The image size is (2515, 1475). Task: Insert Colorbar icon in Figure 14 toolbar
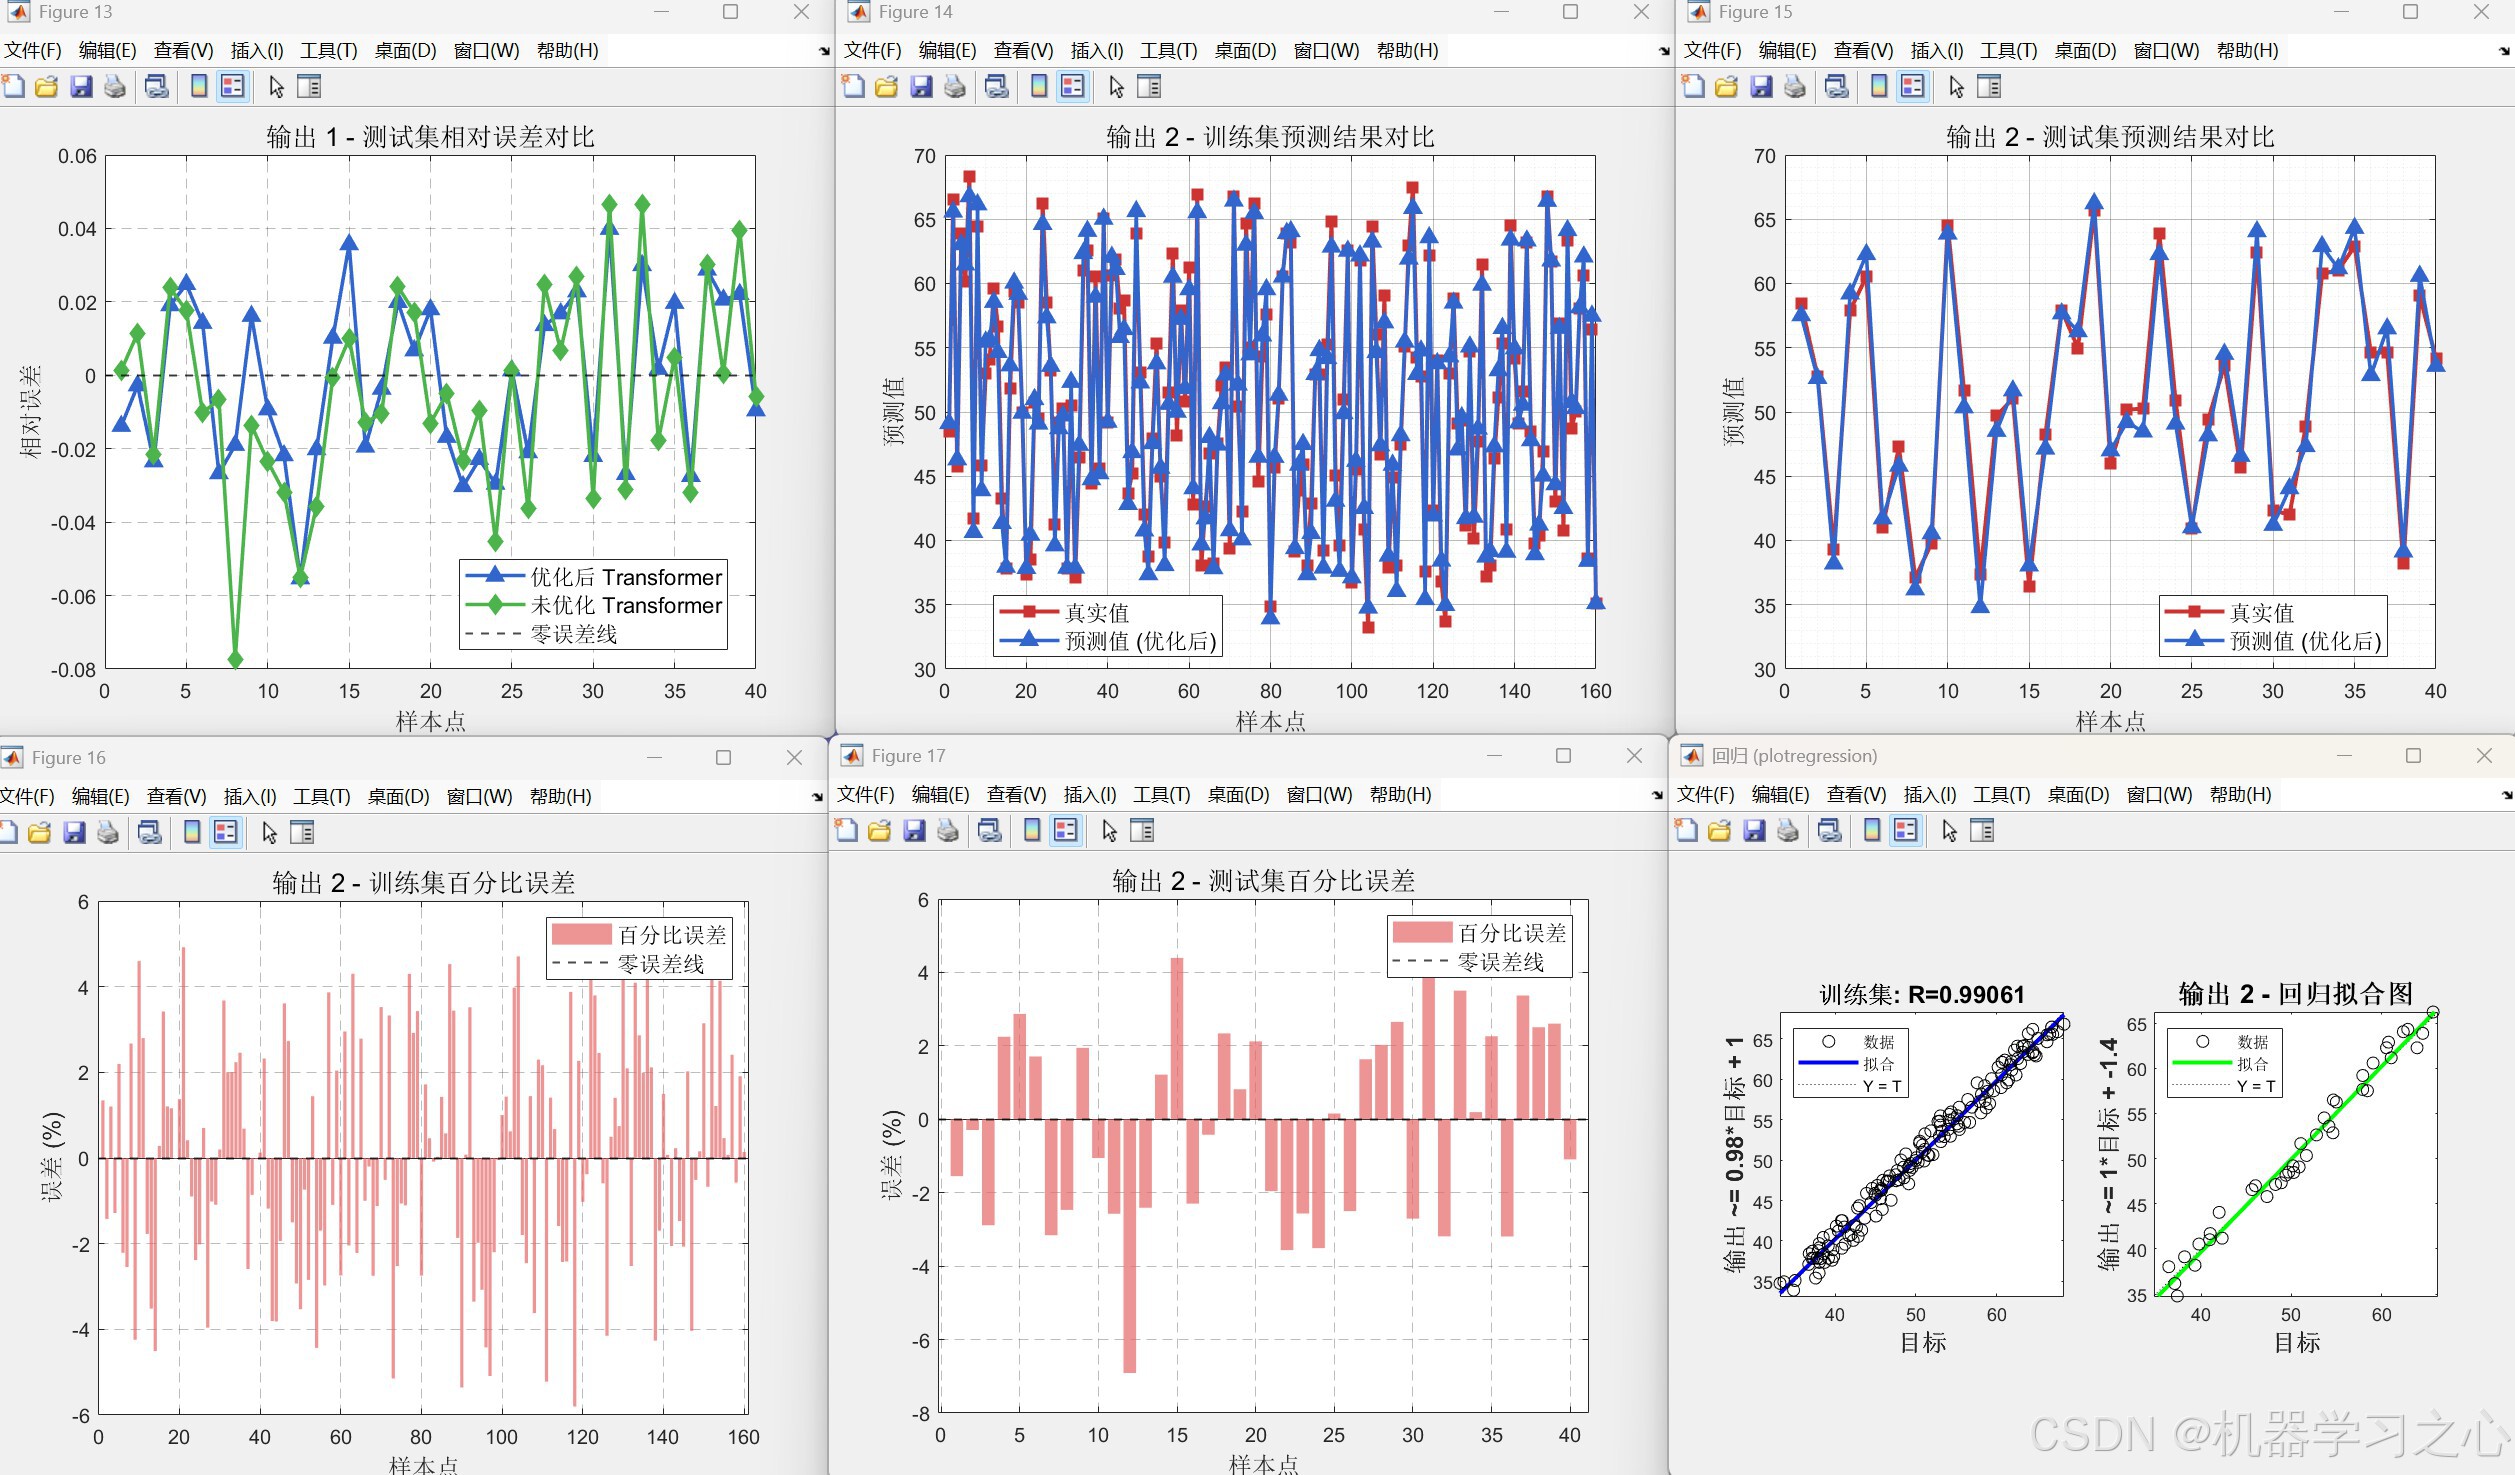tap(1039, 87)
